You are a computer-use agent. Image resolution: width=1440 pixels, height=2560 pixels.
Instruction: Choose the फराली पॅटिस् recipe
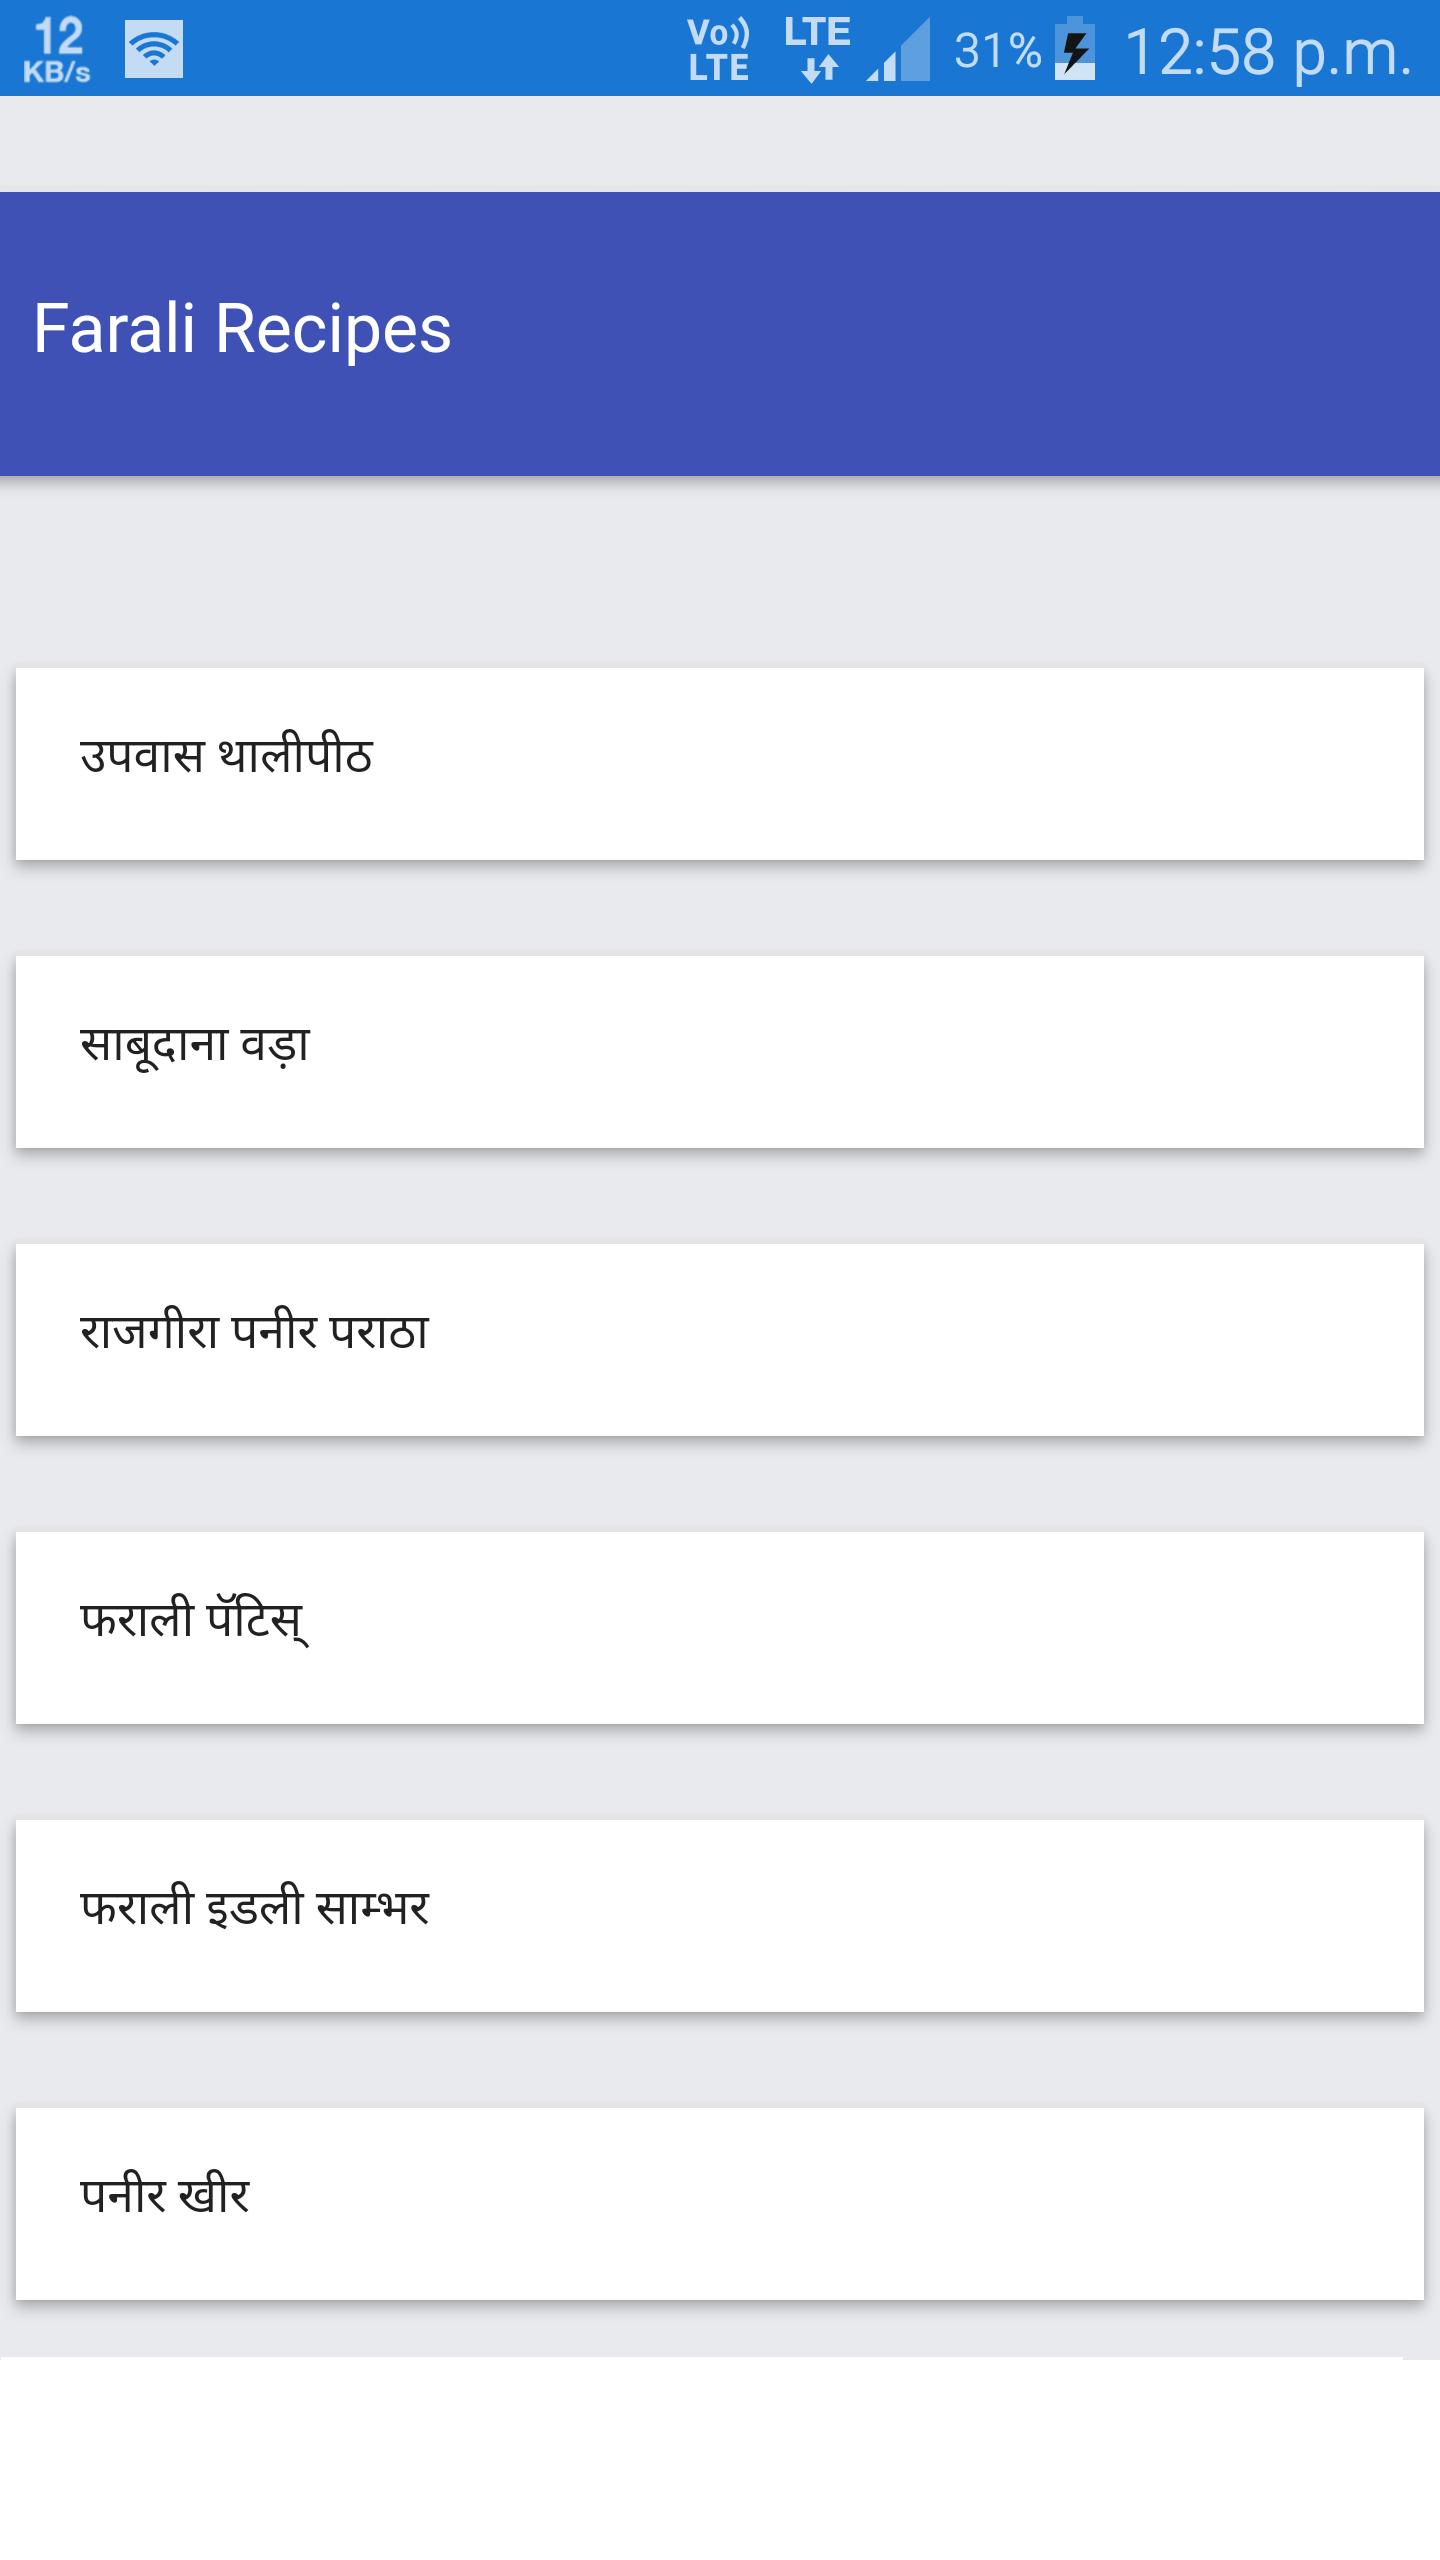(720, 1627)
